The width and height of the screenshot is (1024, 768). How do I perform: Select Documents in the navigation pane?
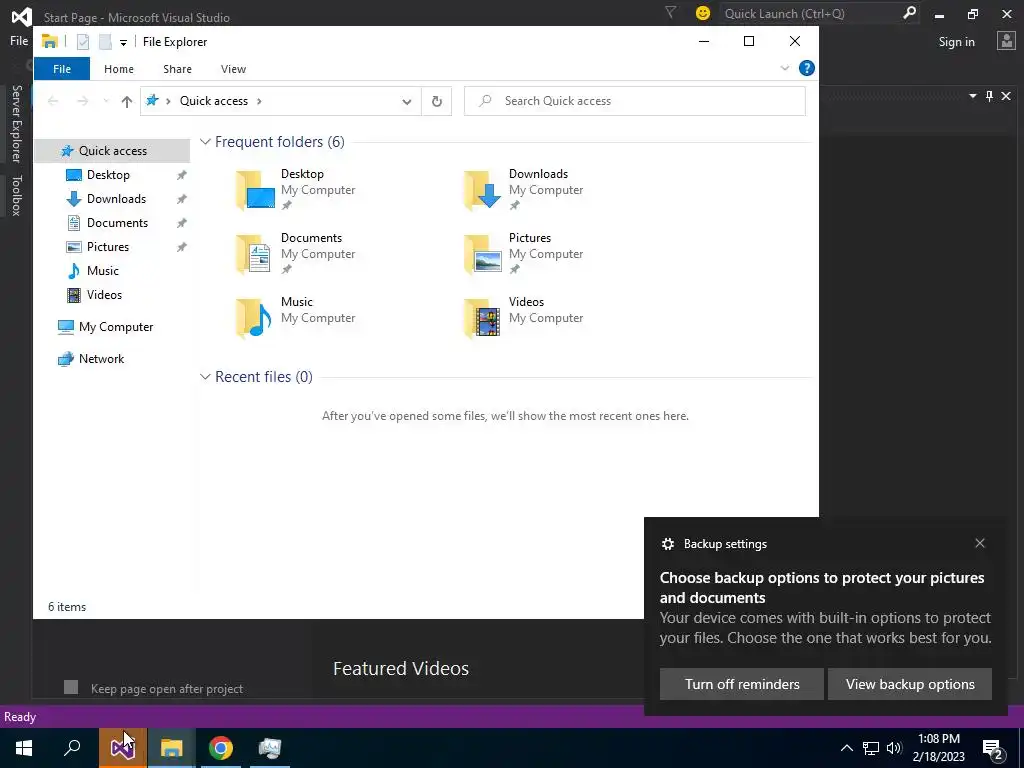117,223
